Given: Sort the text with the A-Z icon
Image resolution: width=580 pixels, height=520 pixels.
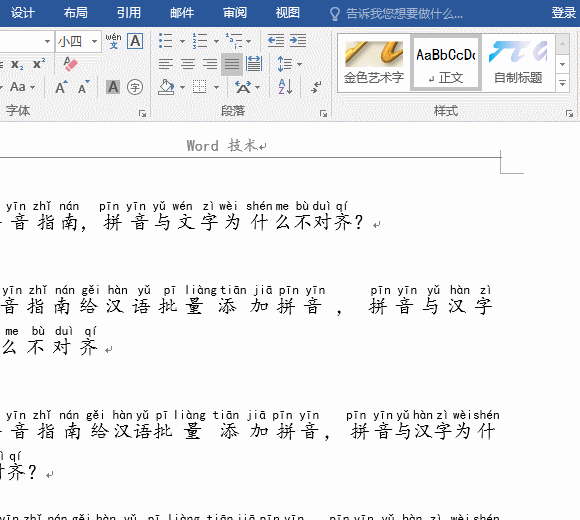Looking at the screenshot, I should [x=285, y=87].
